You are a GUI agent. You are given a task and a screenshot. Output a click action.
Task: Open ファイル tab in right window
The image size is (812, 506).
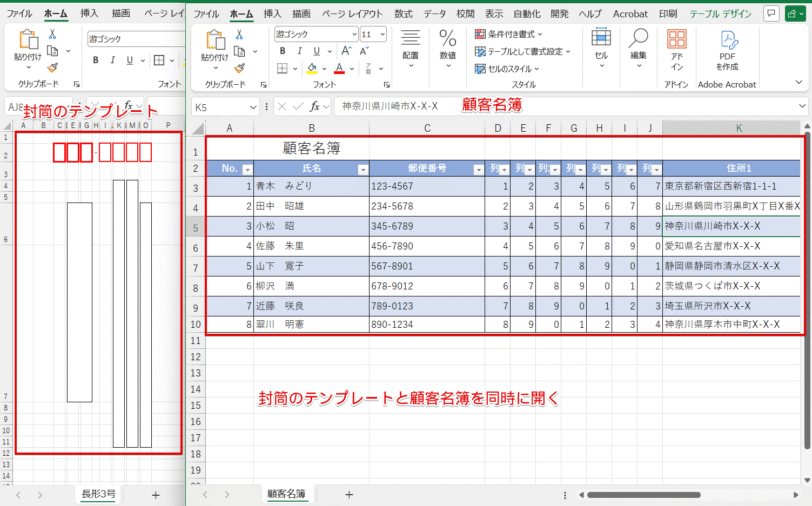206,13
